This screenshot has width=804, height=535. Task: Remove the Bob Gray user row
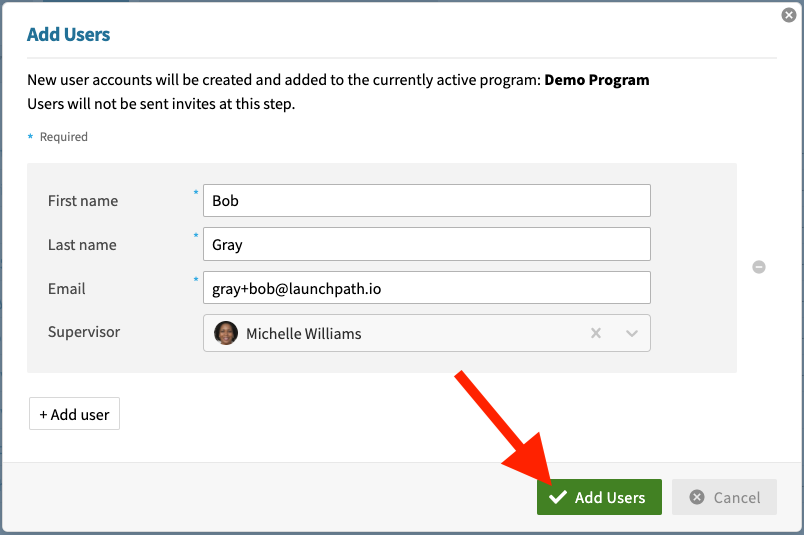[x=759, y=267]
